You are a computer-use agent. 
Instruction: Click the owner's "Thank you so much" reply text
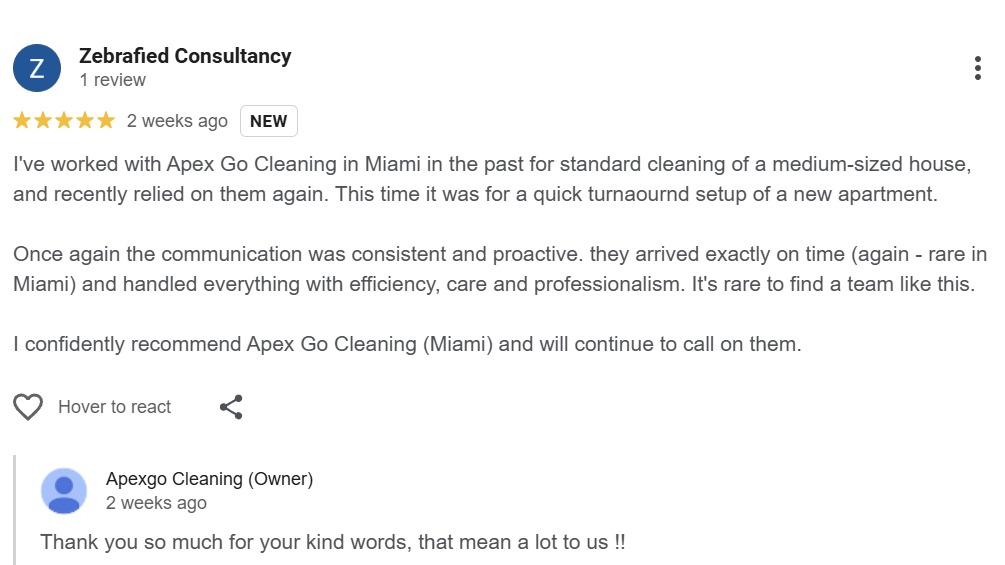coord(333,543)
